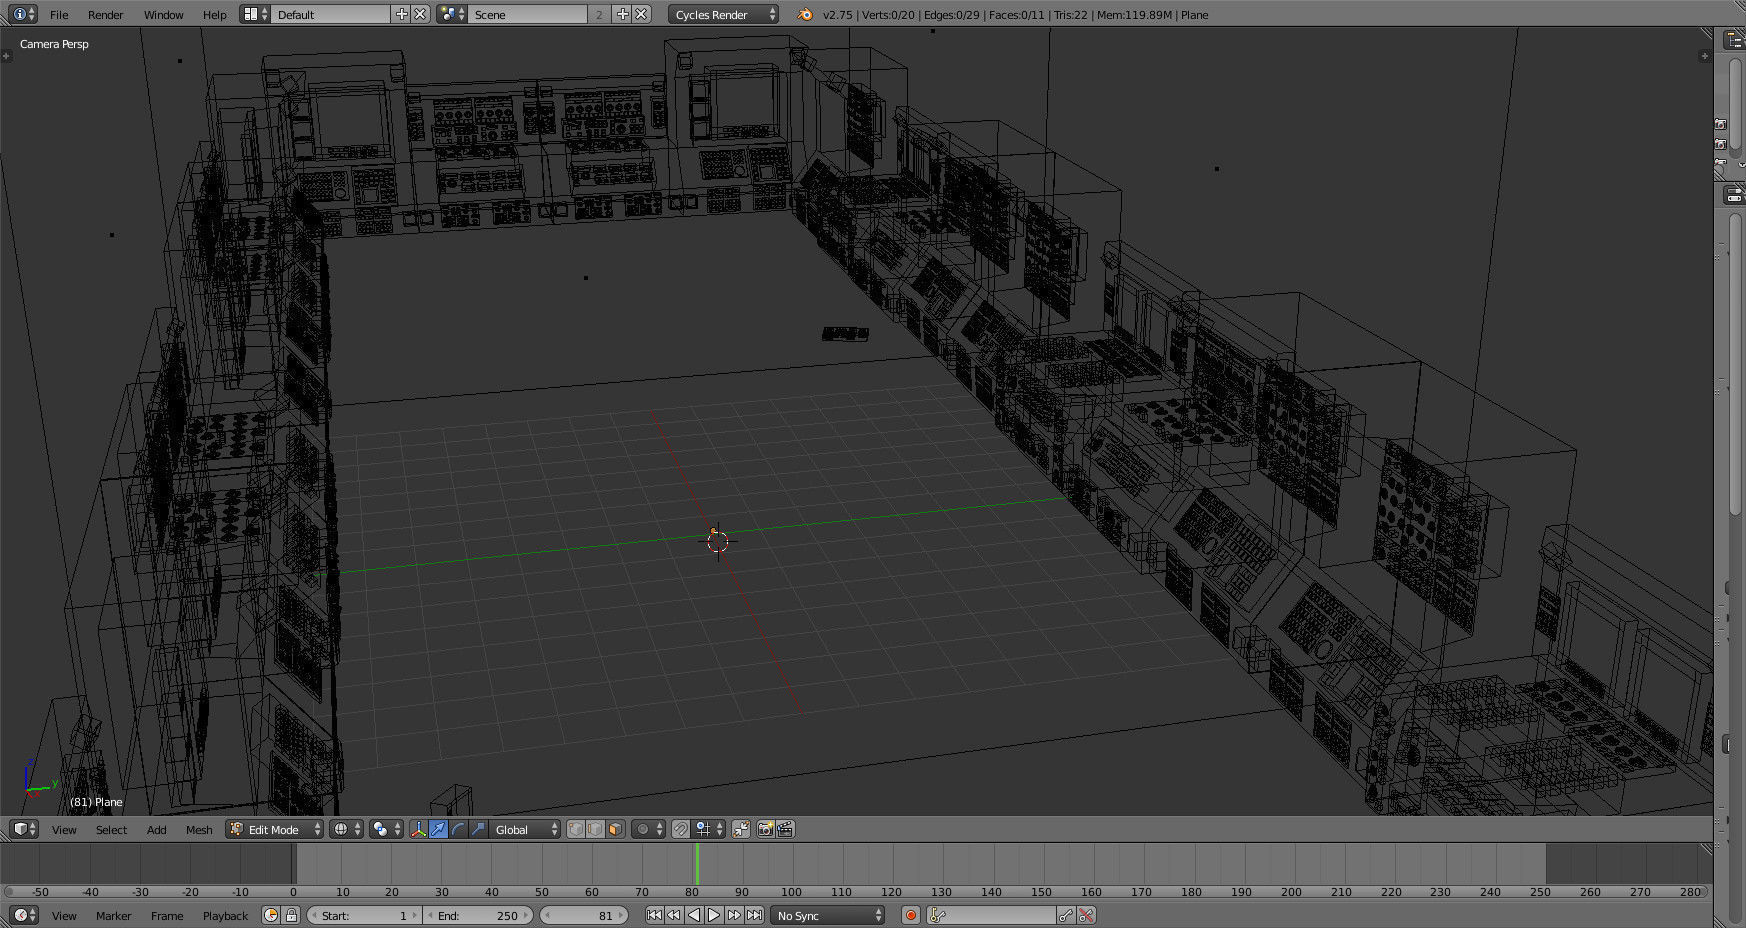Open the Playback menu

(x=225, y=916)
